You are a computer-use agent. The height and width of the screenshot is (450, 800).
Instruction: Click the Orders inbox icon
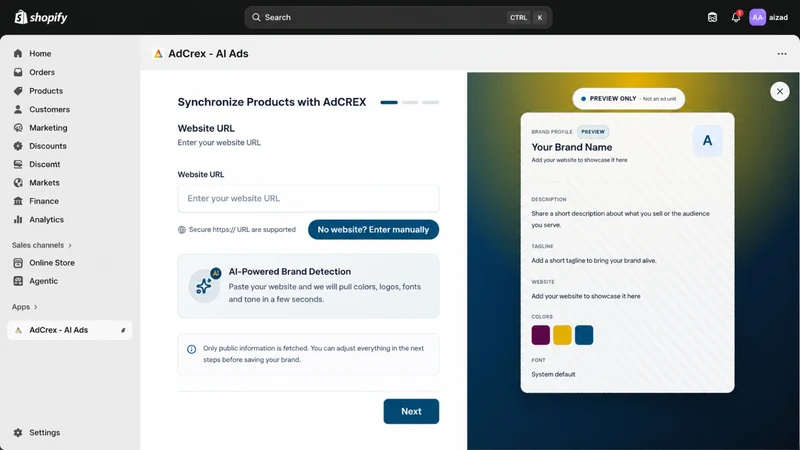[18, 72]
